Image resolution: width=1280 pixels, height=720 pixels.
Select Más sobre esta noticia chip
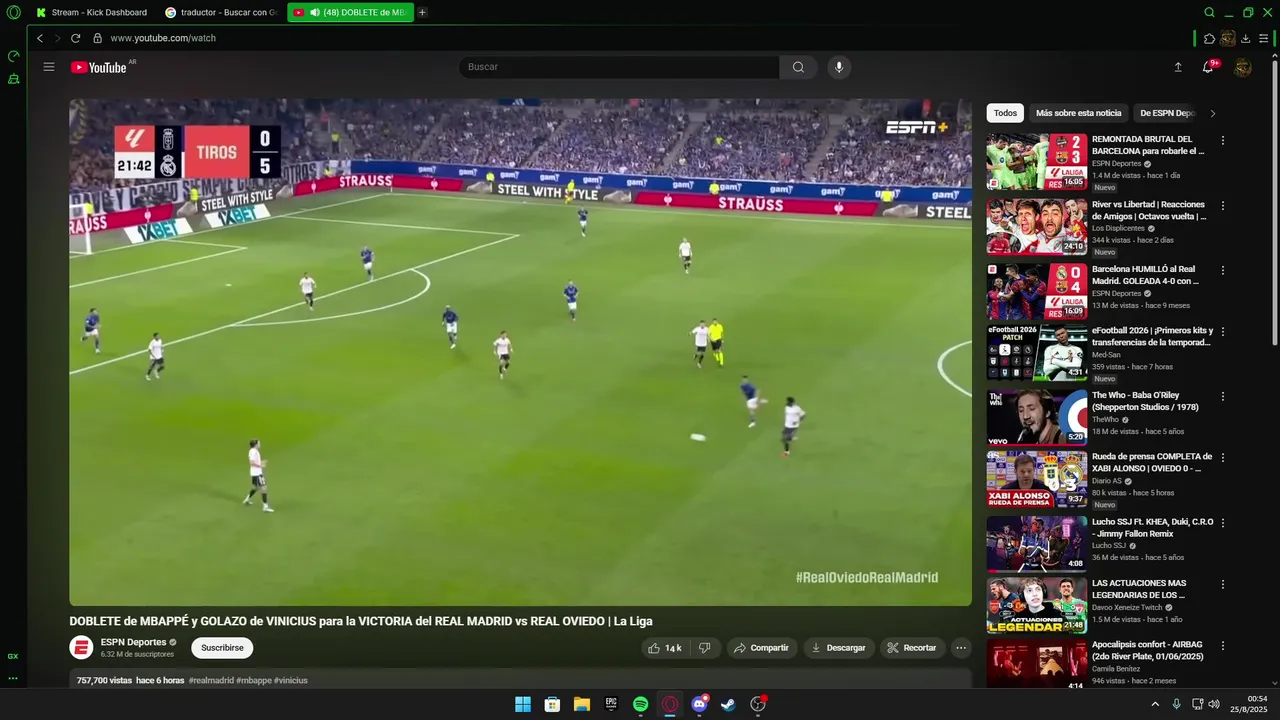(x=1078, y=113)
